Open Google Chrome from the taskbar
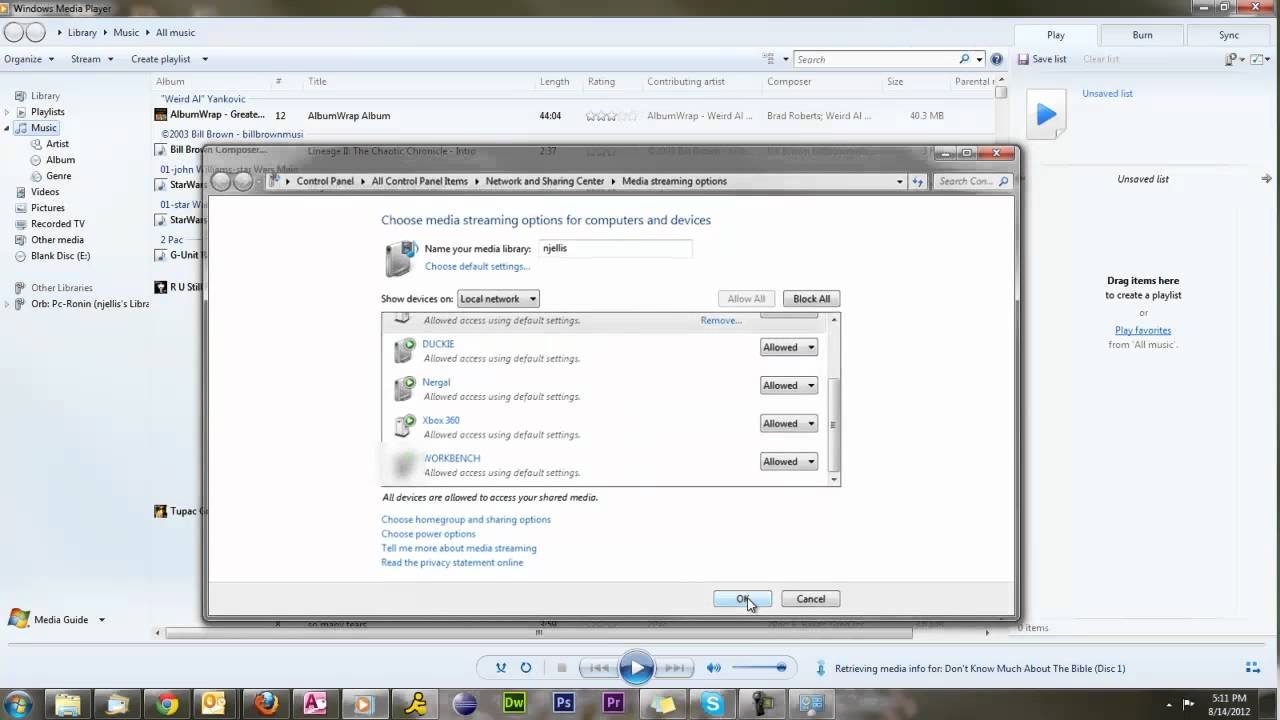The image size is (1280, 720). [167, 704]
